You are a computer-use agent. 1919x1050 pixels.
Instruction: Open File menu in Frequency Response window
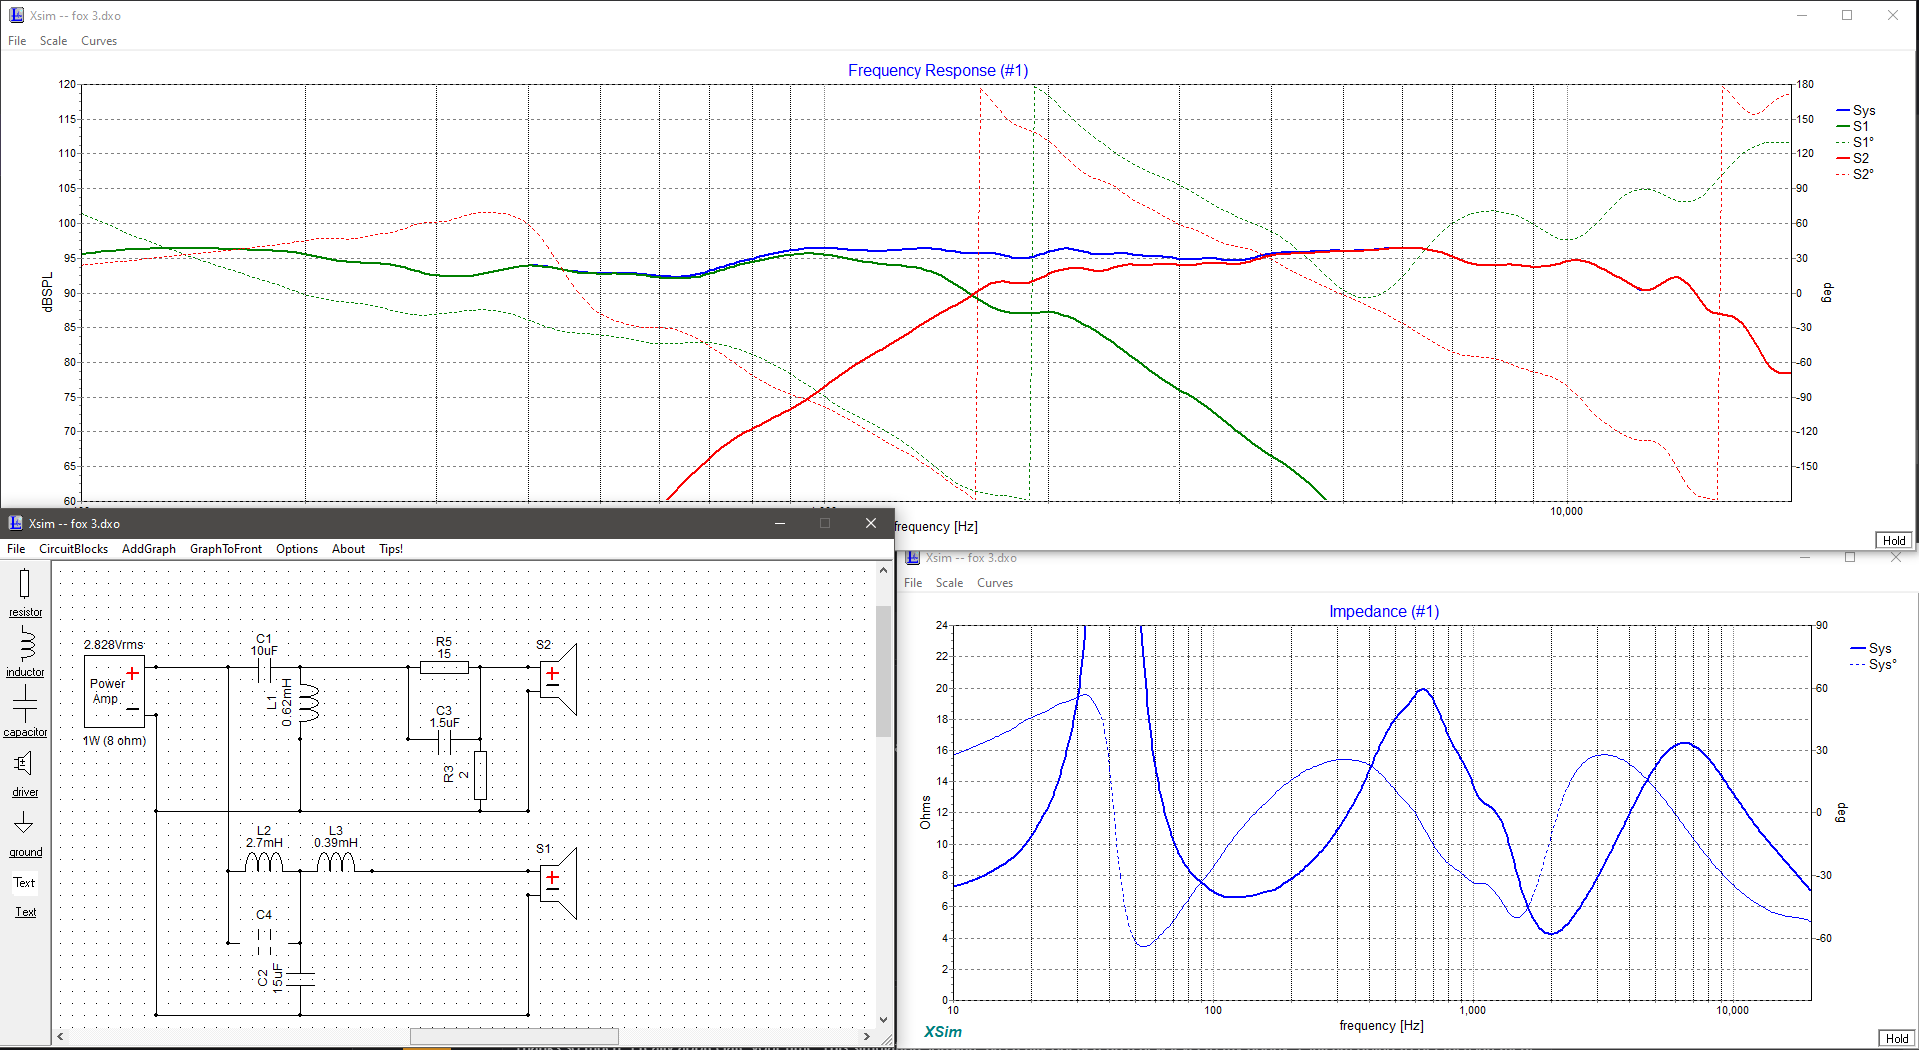[x=17, y=41]
